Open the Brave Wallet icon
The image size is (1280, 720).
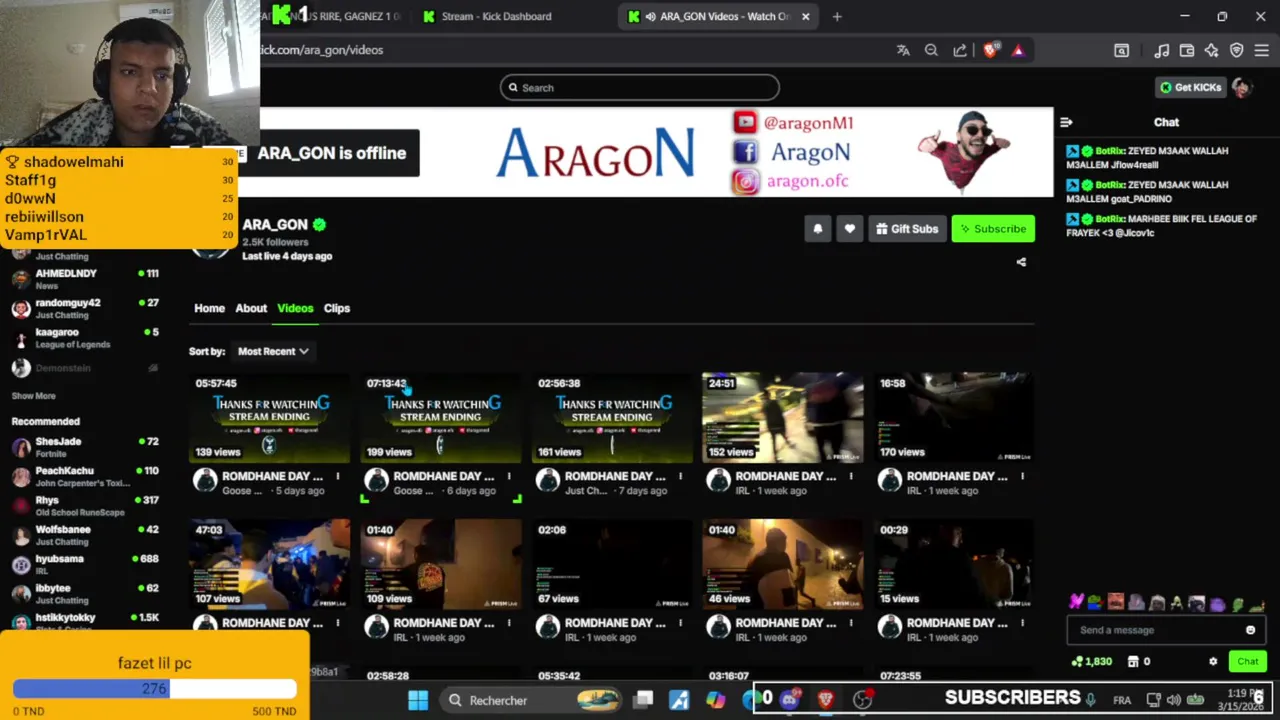1187,50
